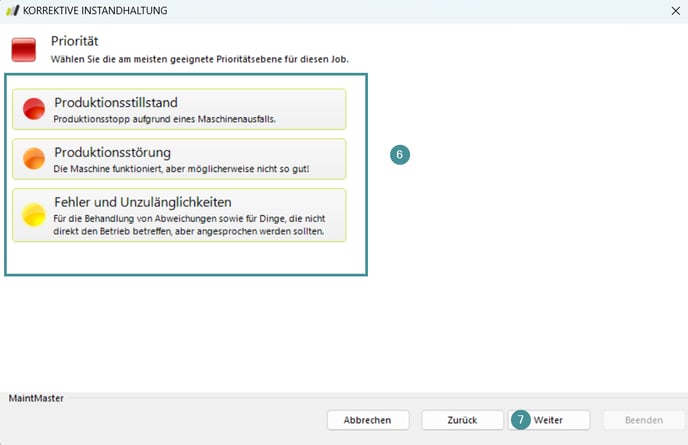Click the yellow circle Fehler icon

(x=34, y=215)
